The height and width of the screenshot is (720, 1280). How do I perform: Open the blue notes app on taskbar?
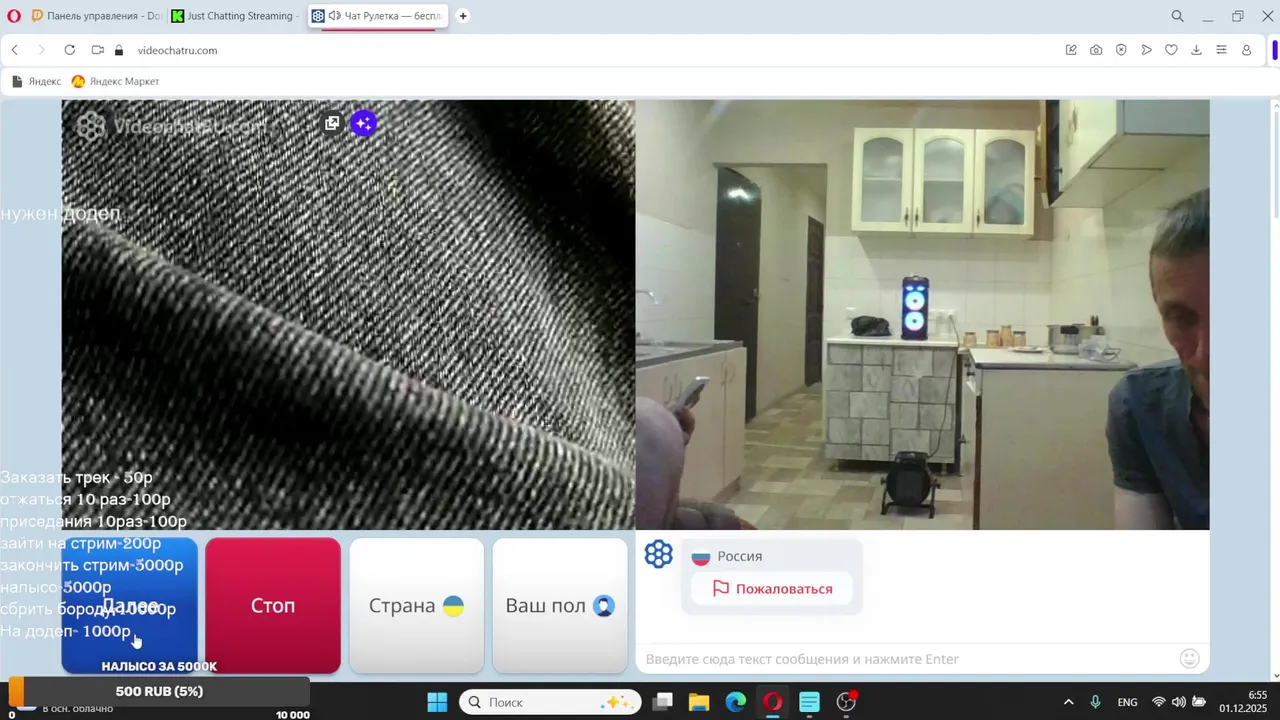tap(809, 702)
